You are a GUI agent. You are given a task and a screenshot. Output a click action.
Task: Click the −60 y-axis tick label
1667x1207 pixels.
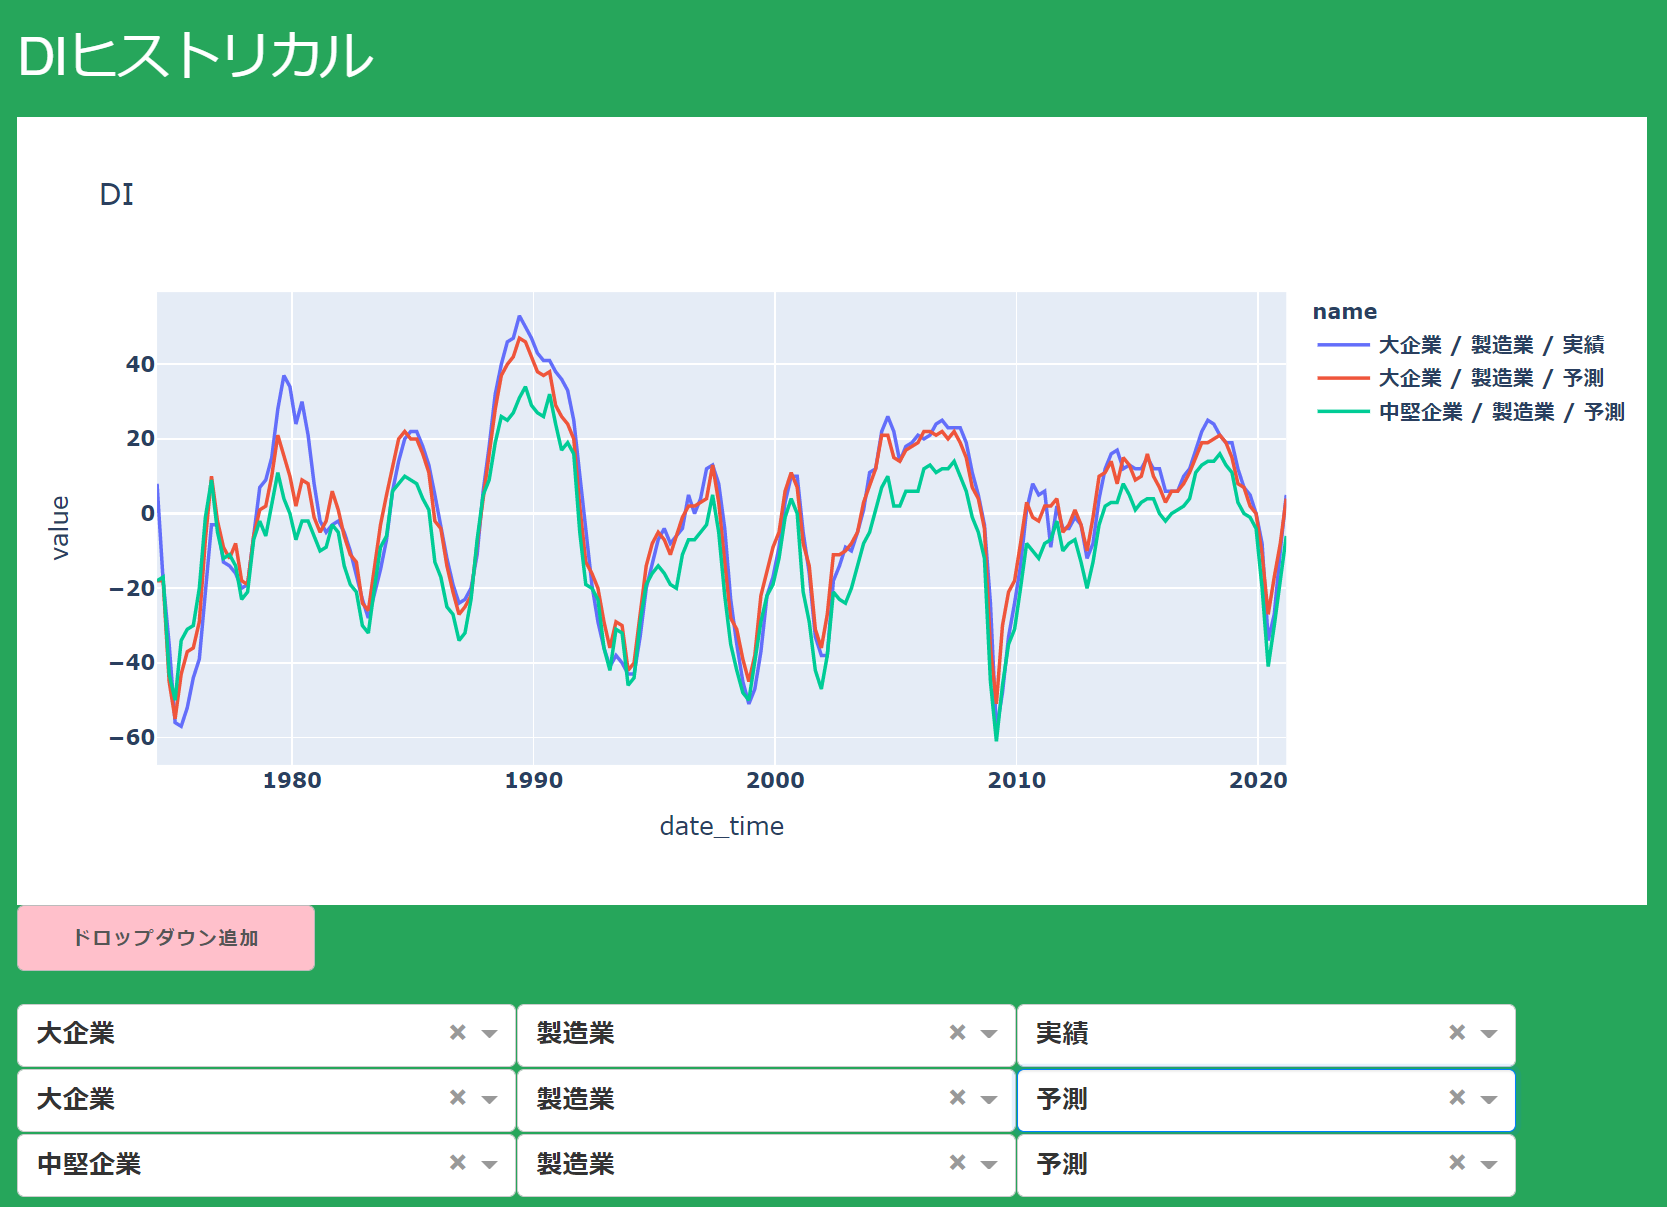click(132, 738)
